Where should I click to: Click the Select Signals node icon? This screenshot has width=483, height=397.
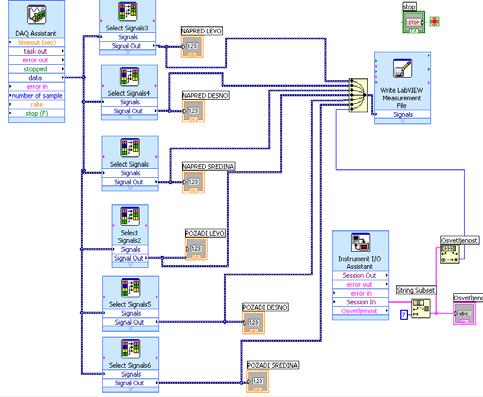[130, 148]
